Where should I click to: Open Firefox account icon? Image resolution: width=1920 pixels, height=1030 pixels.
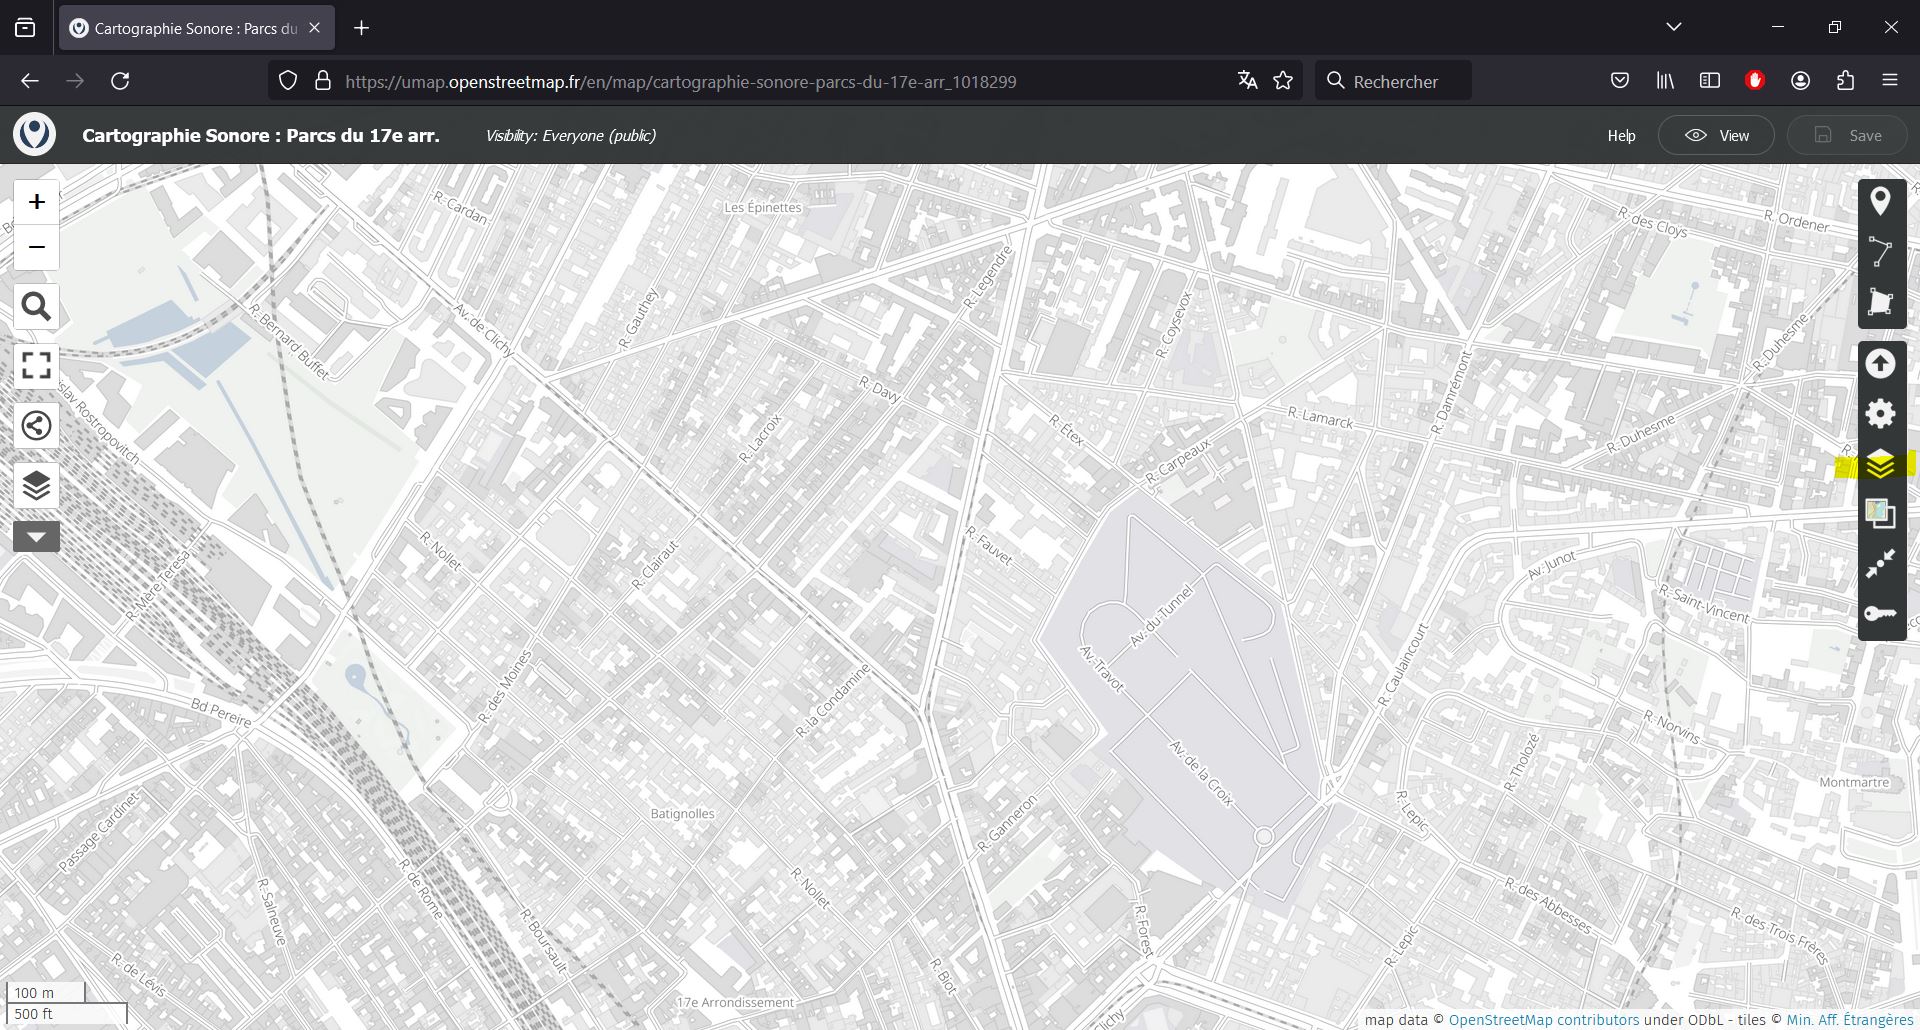click(1800, 81)
